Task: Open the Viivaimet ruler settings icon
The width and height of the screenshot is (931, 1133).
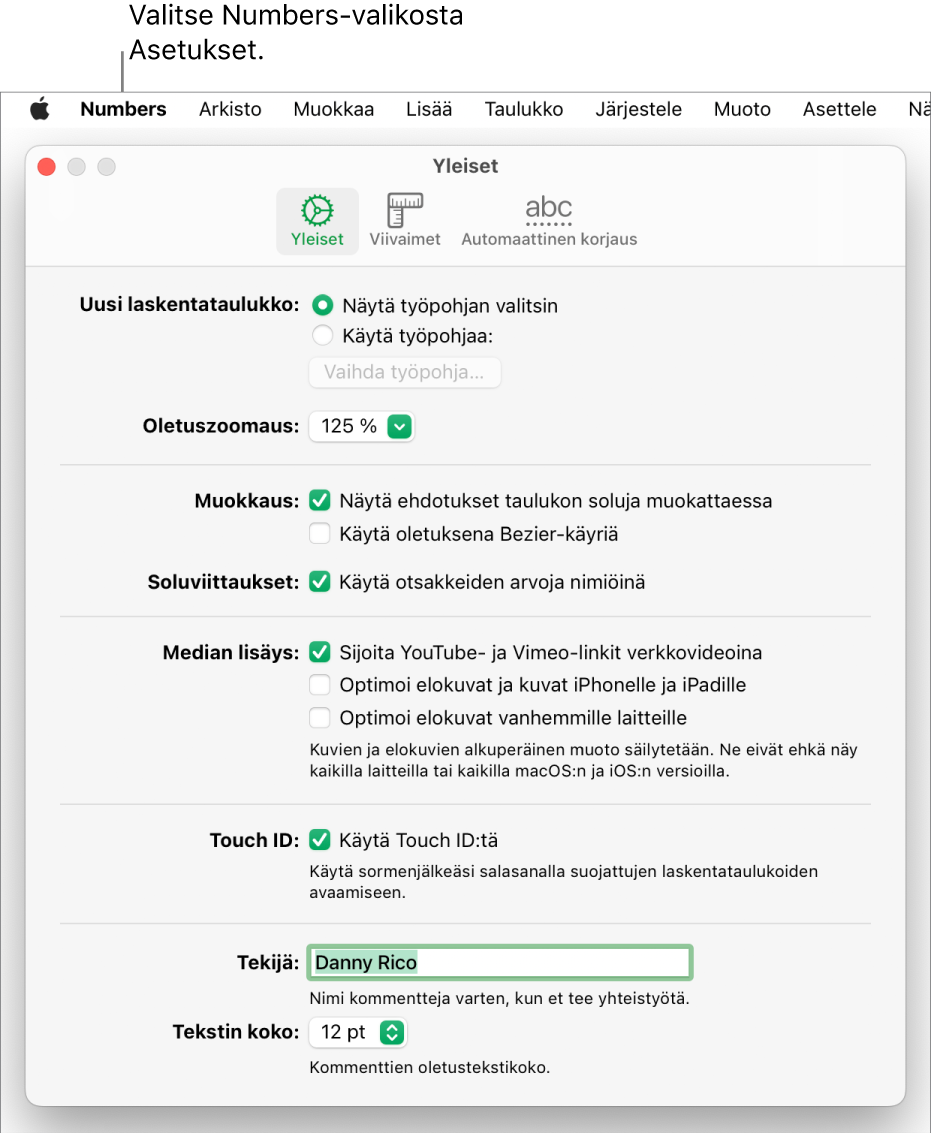Action: 404,220
